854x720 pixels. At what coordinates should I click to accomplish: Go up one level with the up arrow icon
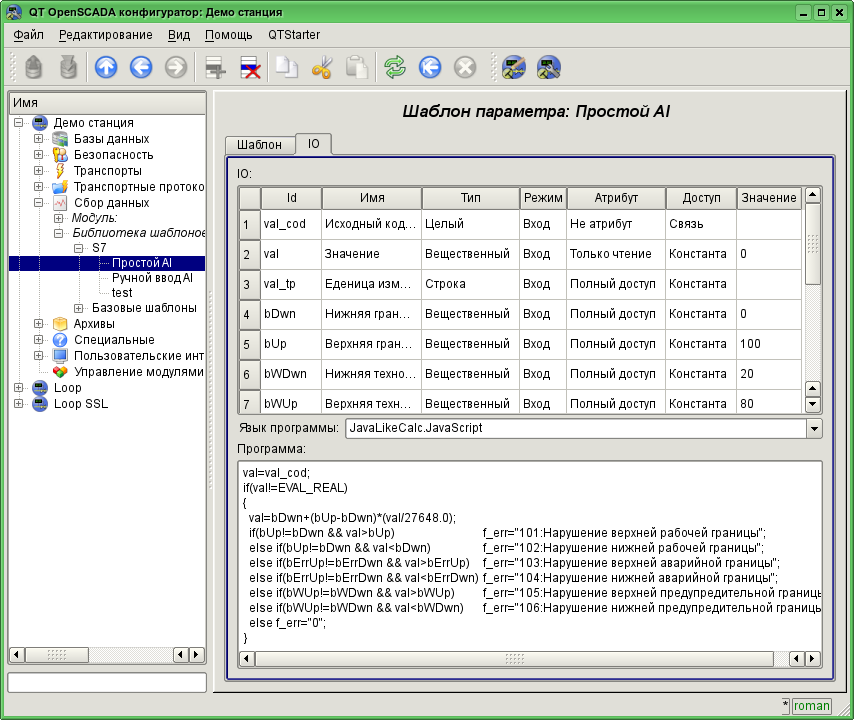point(106,68)
